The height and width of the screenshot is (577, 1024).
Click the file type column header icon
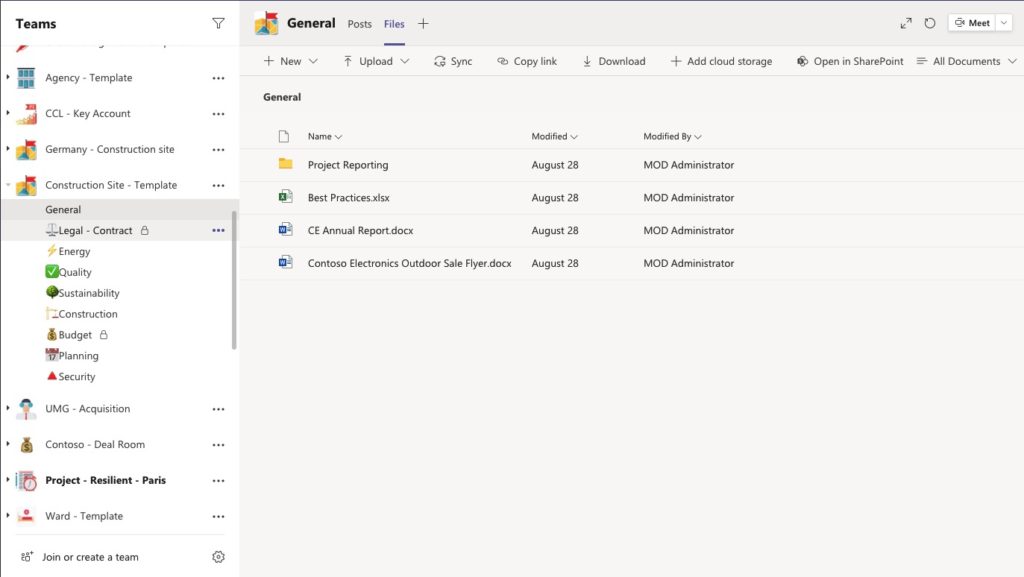283,136
